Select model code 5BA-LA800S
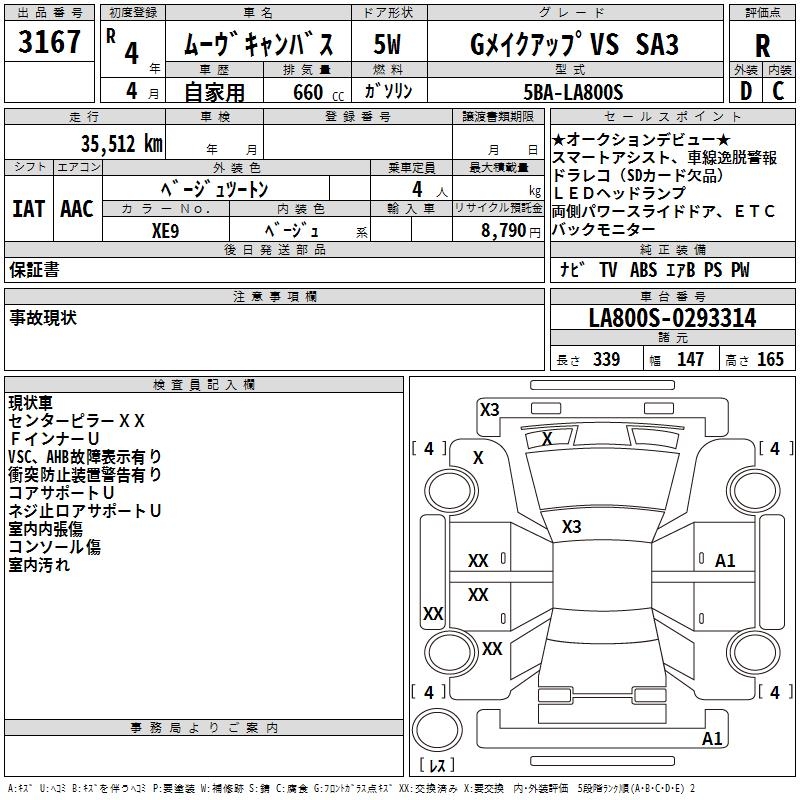The image size is (800, 800). (573, 92)
